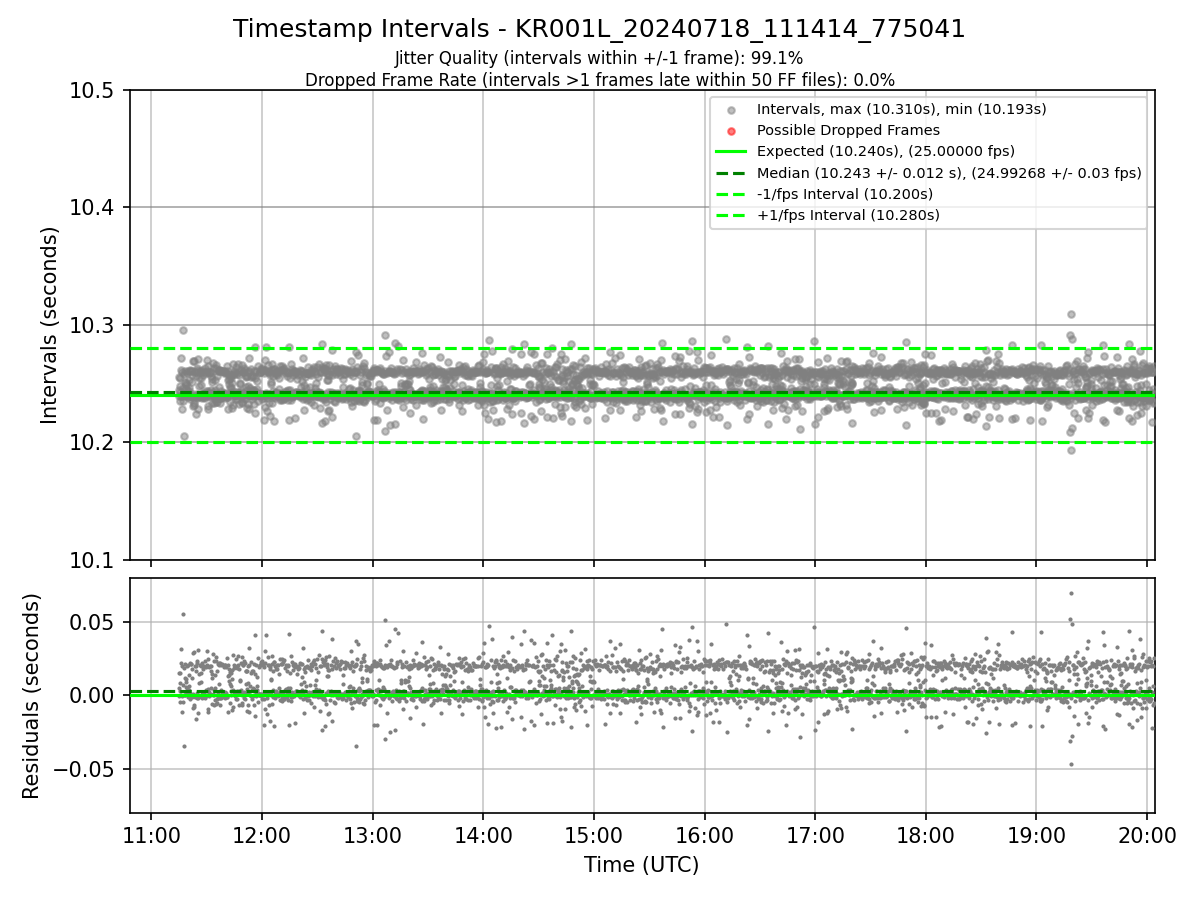Click legend entry '-1/fps Interval (10.200s)'
The height and width of the screenshot is (900, 1200).
click(x=845, y=193)
